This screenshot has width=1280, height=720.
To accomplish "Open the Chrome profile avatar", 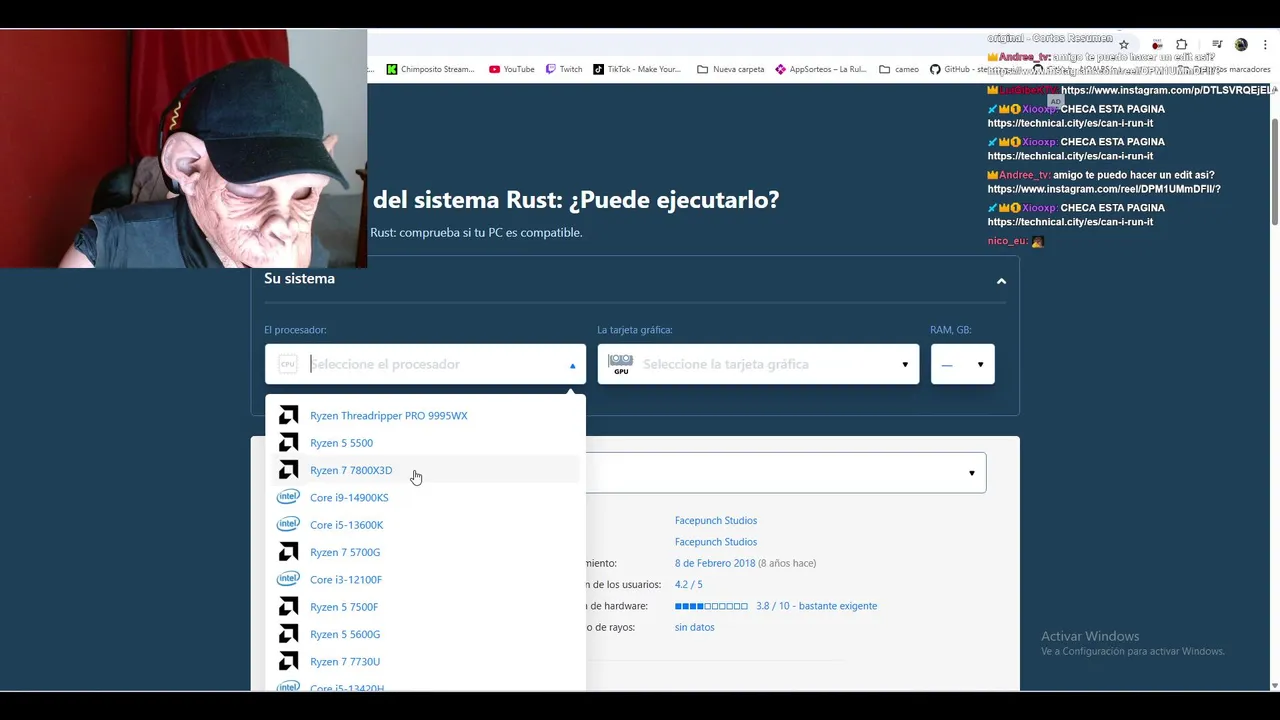I will (x=1241, y=45).
